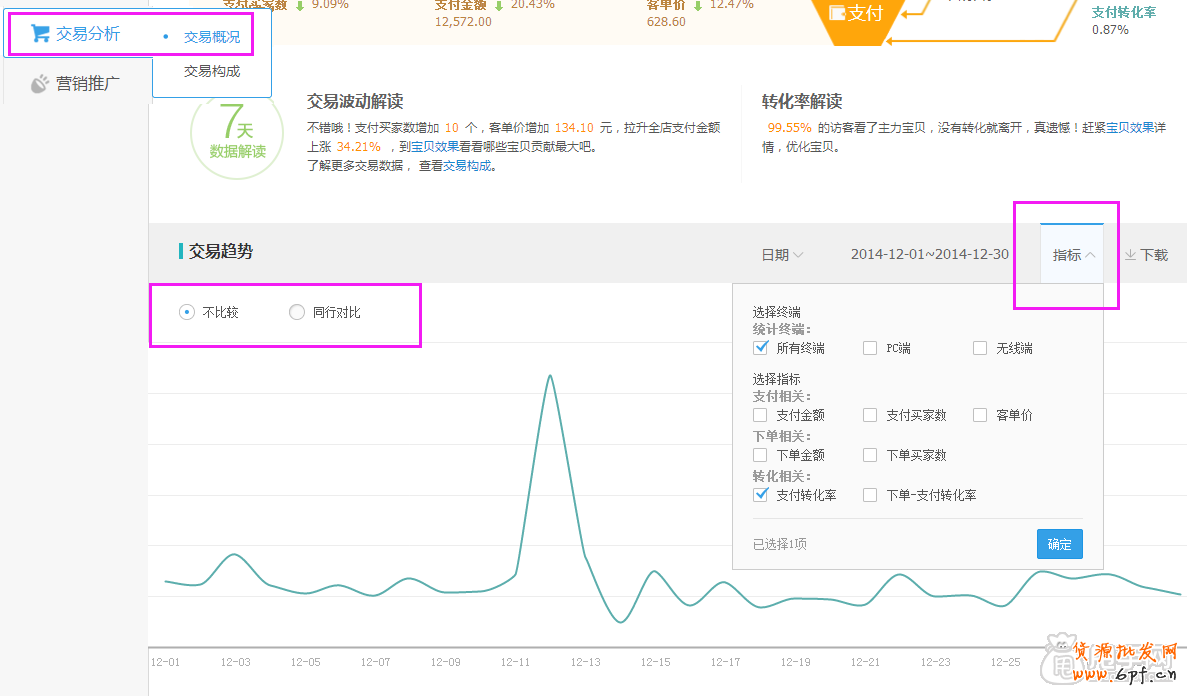
Task: Open 交易概况 submenu item
Action: coord(212,37)
